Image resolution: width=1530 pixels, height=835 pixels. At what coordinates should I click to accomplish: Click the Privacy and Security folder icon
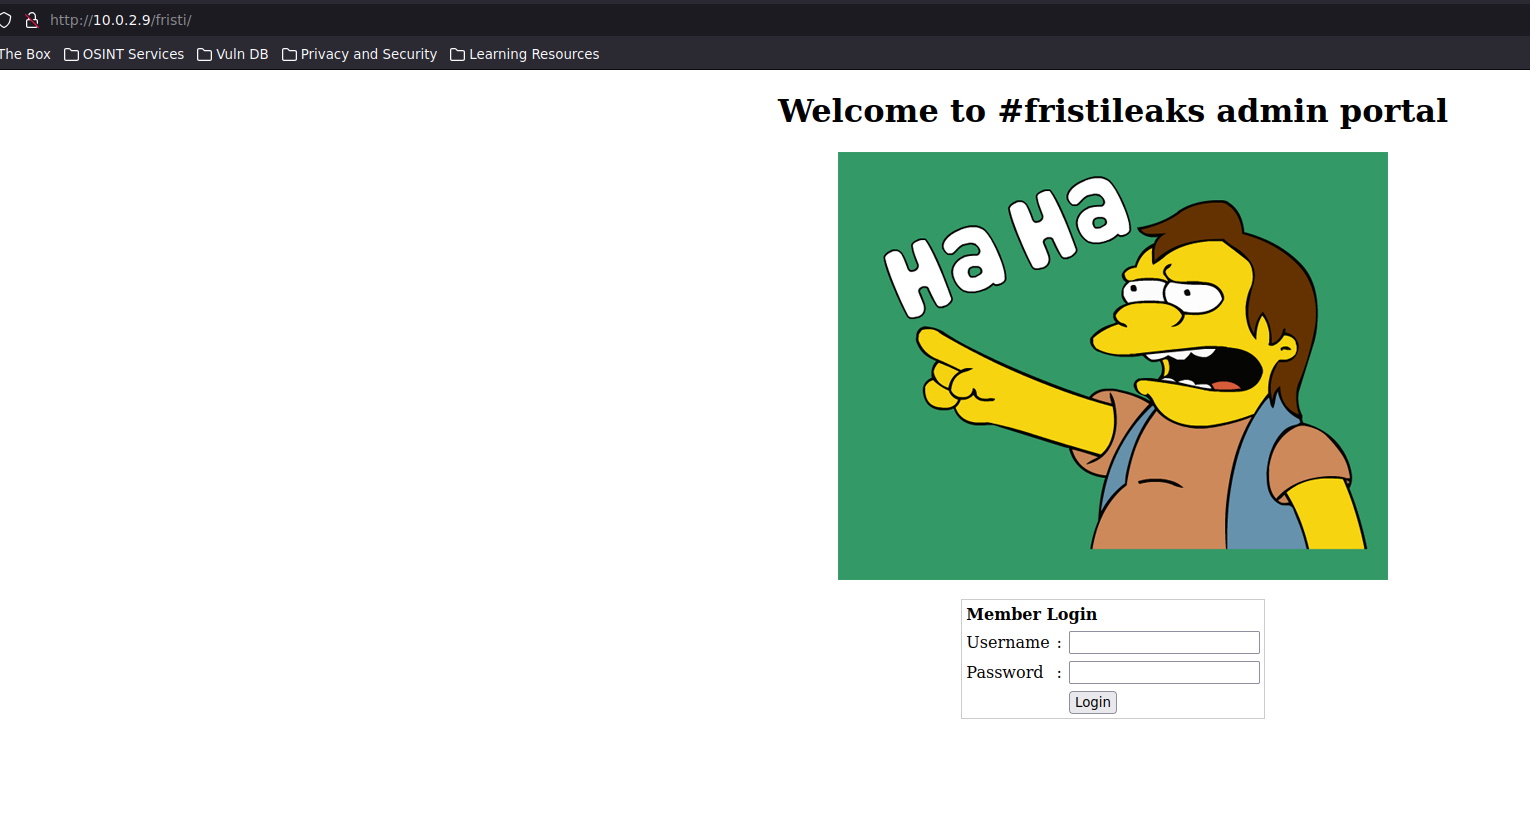point(289,55)
